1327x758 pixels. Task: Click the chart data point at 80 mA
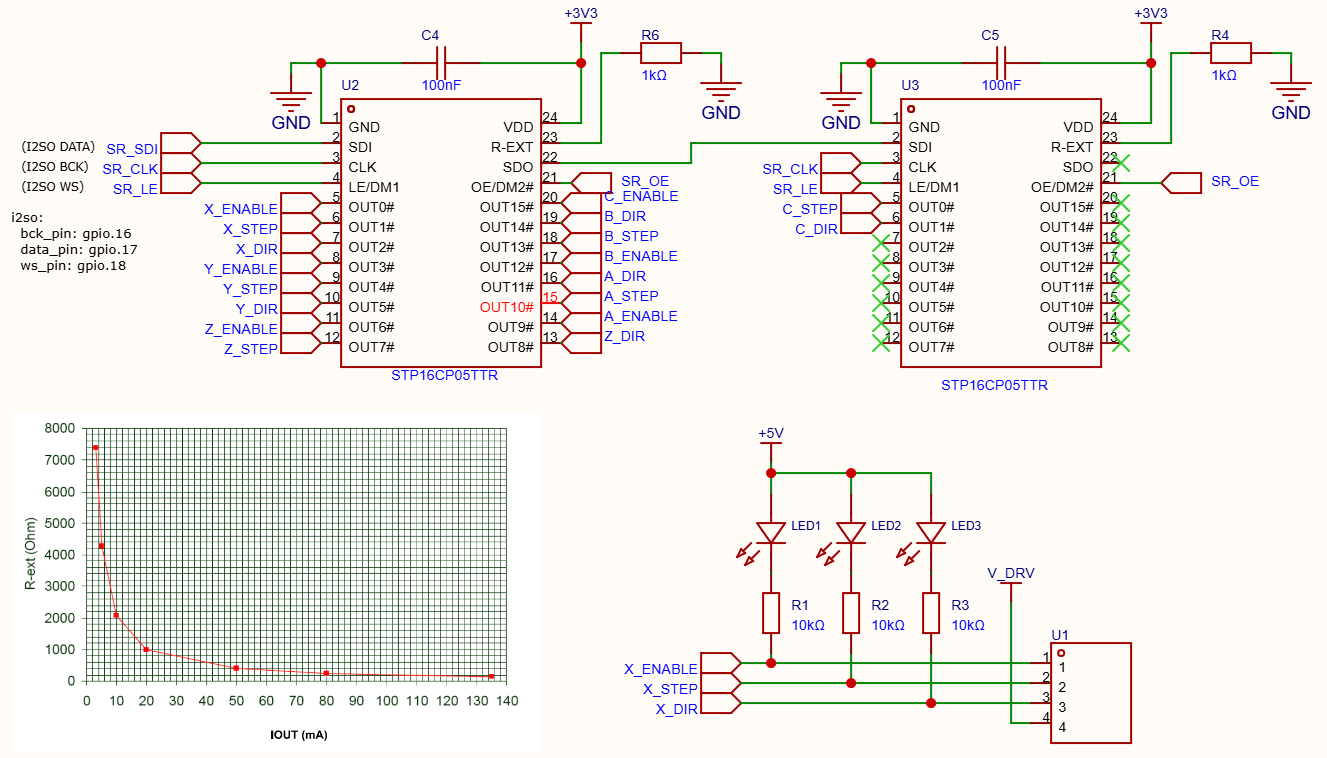tap(326, 673)
